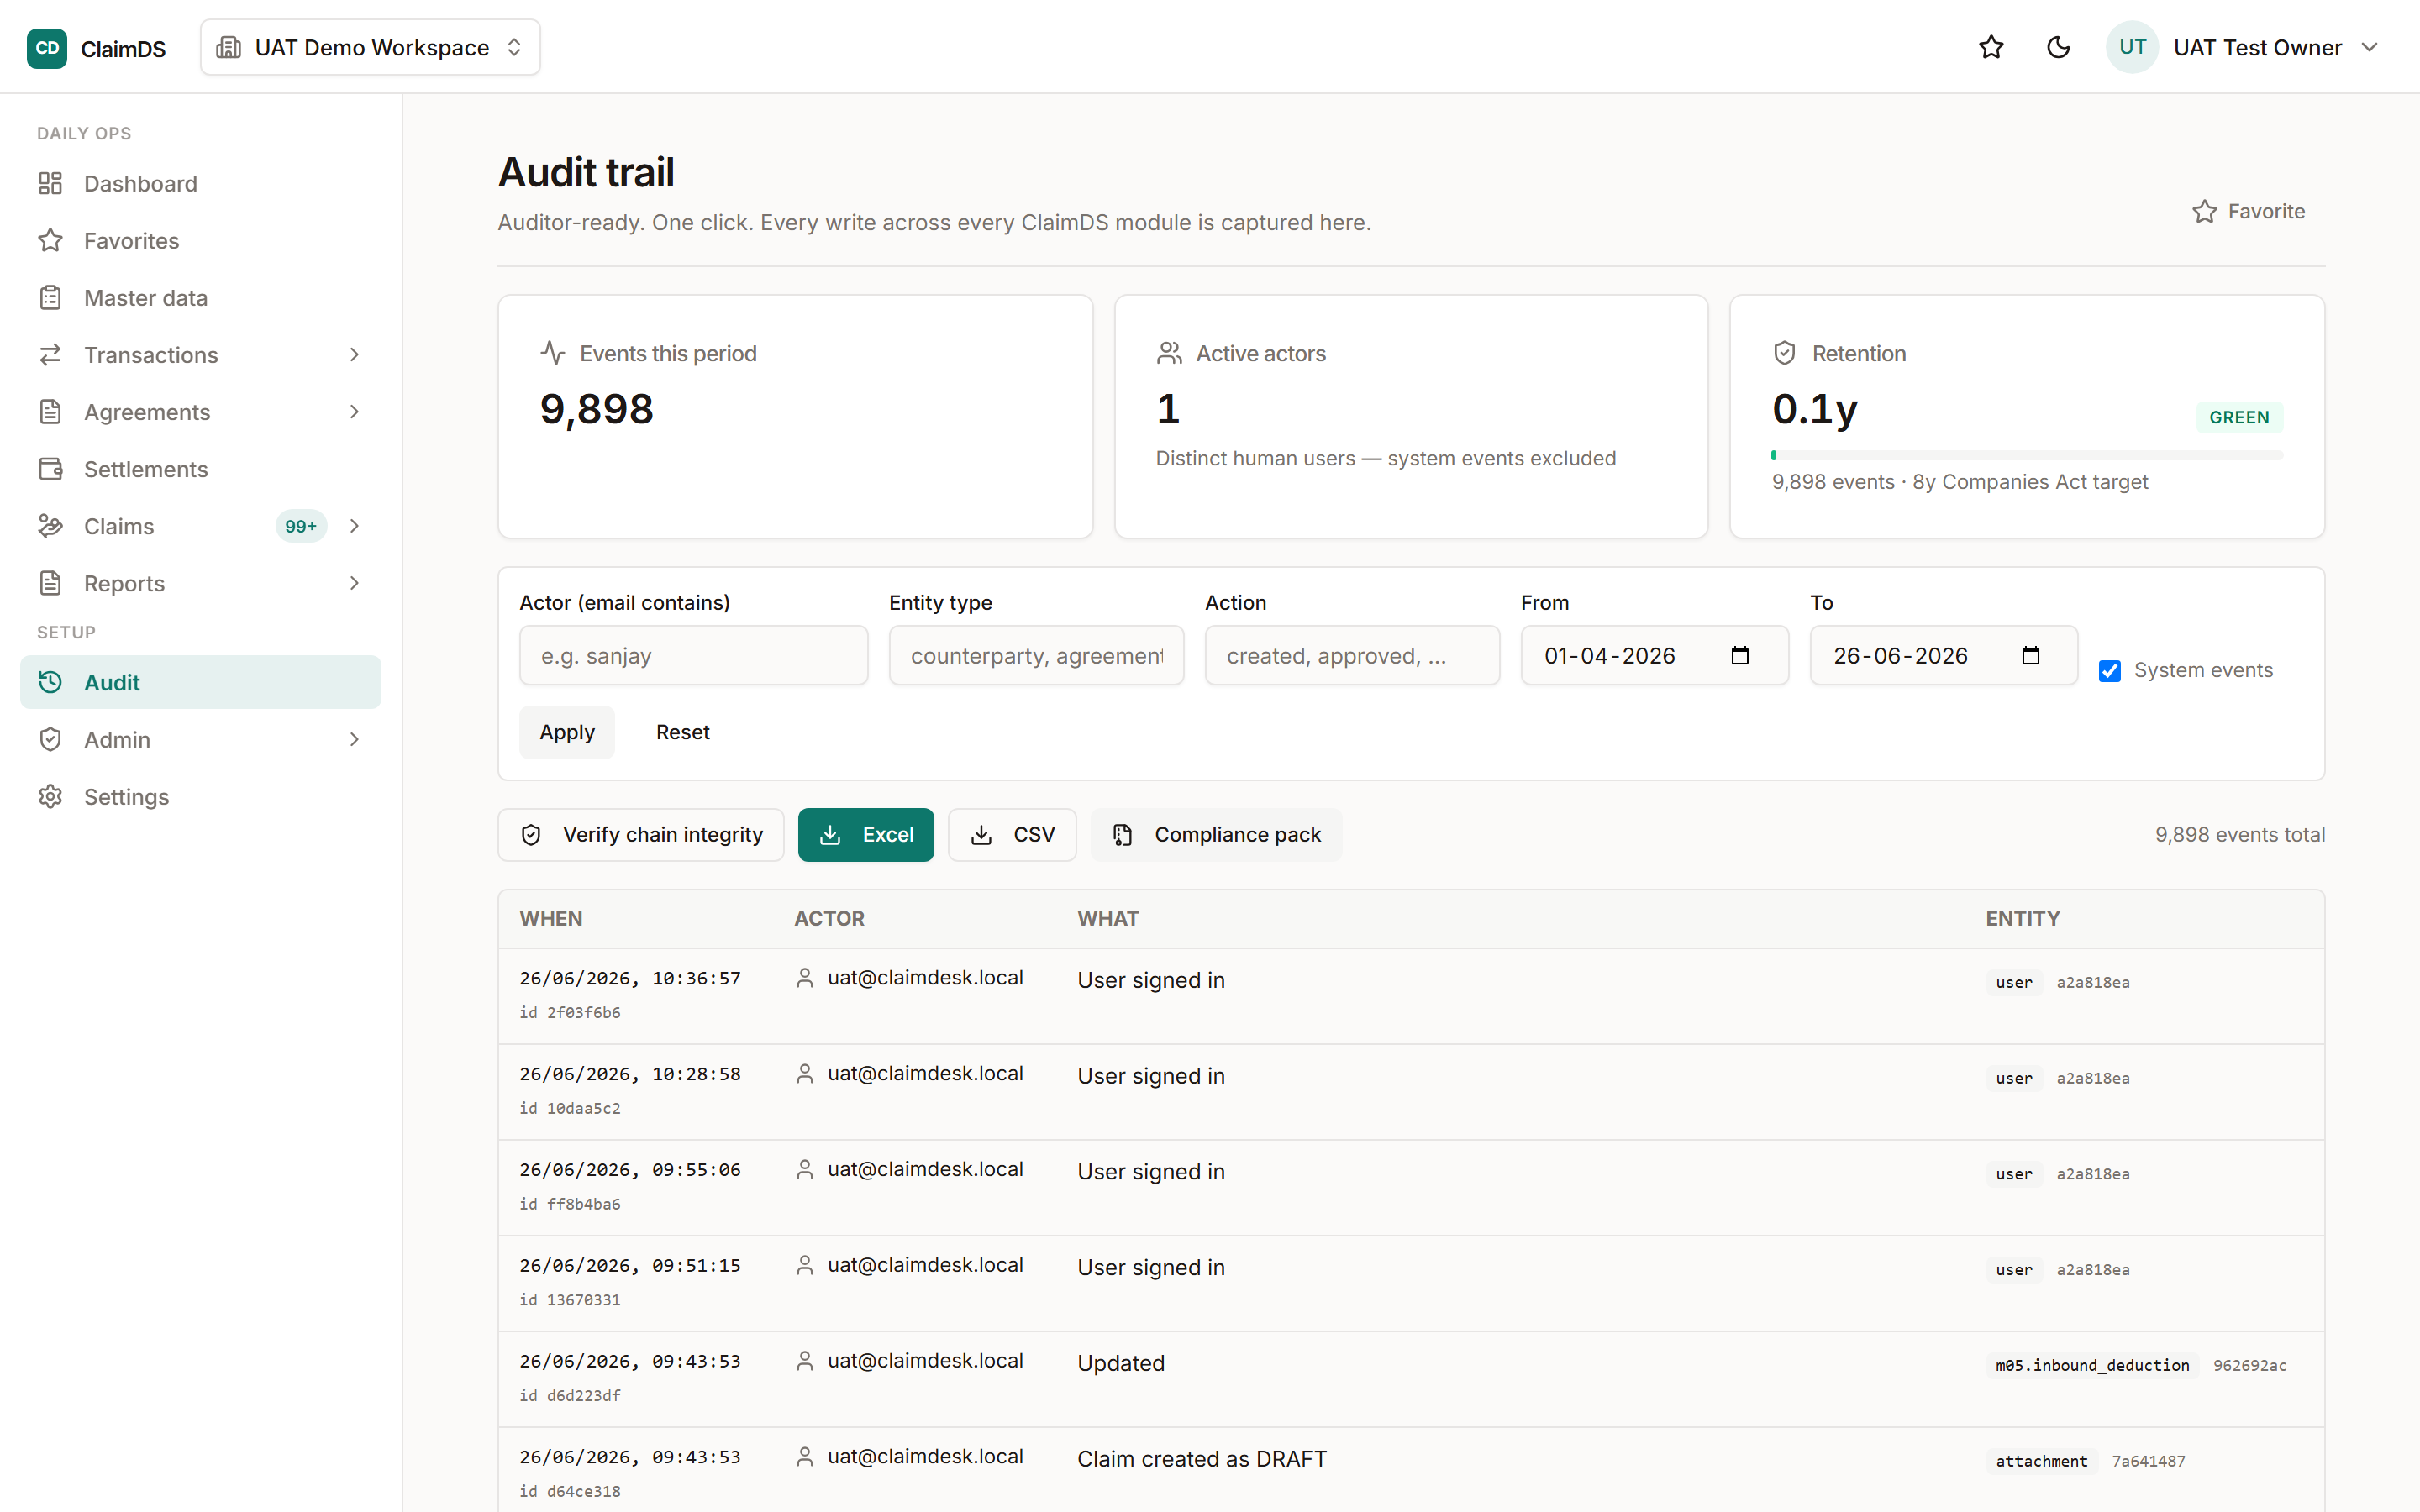Screen dimensions: 2420x1512
Task: Export audit trail to Excel
Action: 866,834
